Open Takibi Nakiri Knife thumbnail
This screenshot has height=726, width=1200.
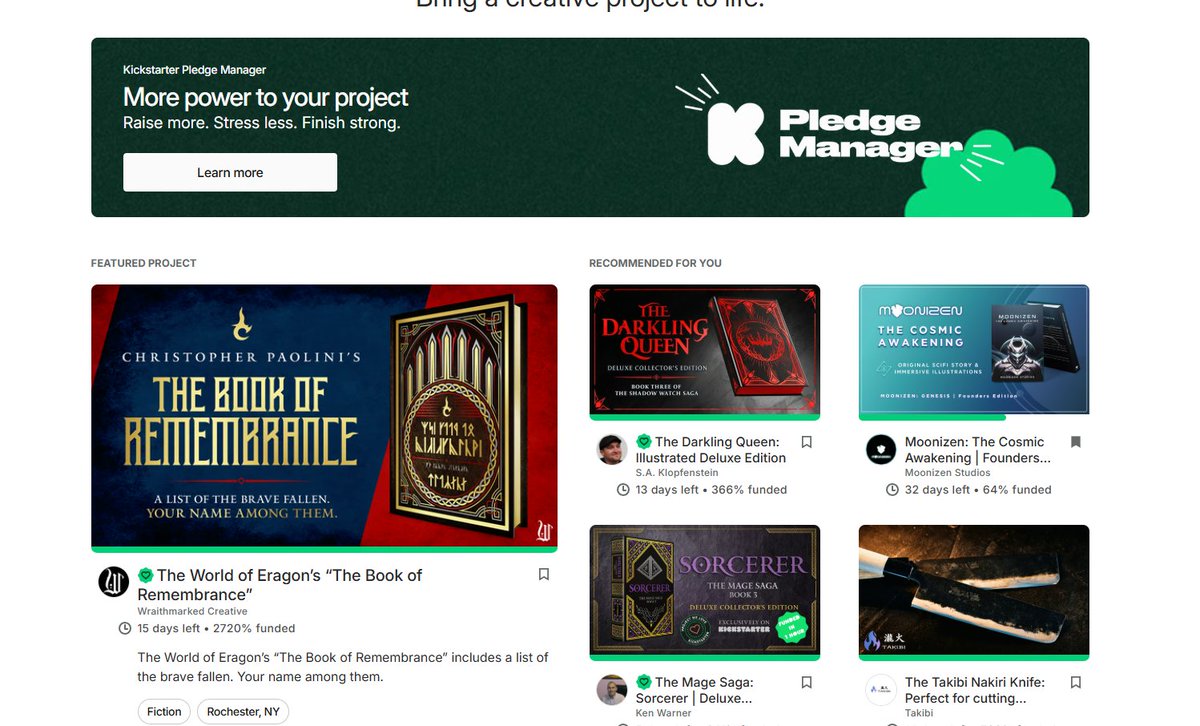[974, 590]
